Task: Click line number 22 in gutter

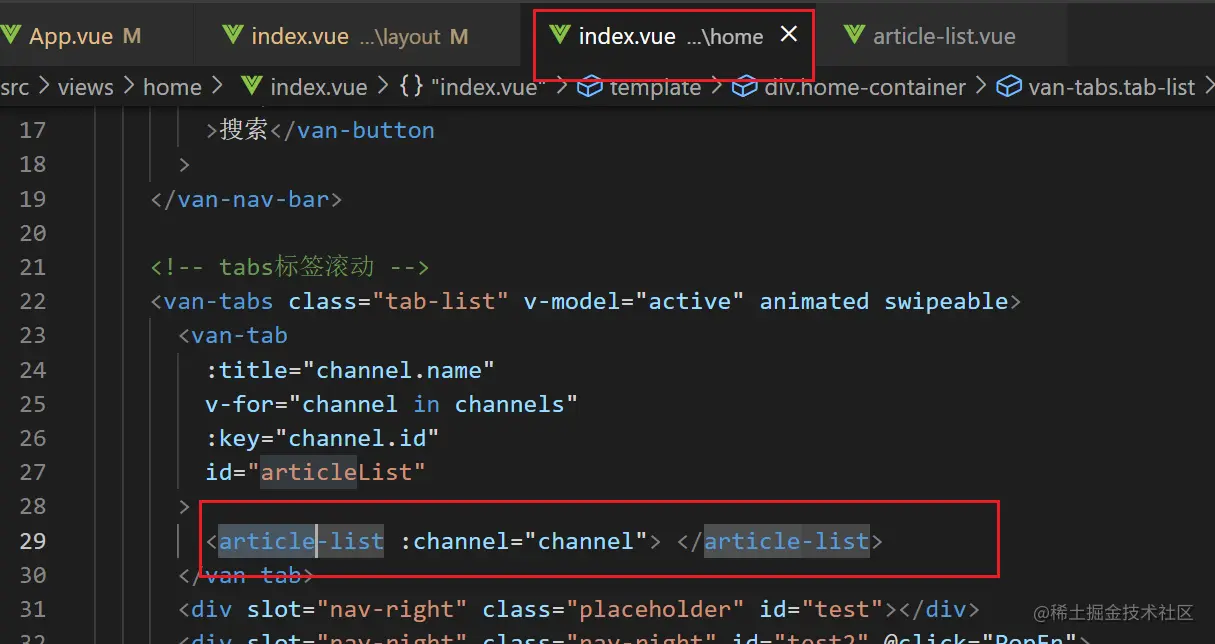Action: 33,301
